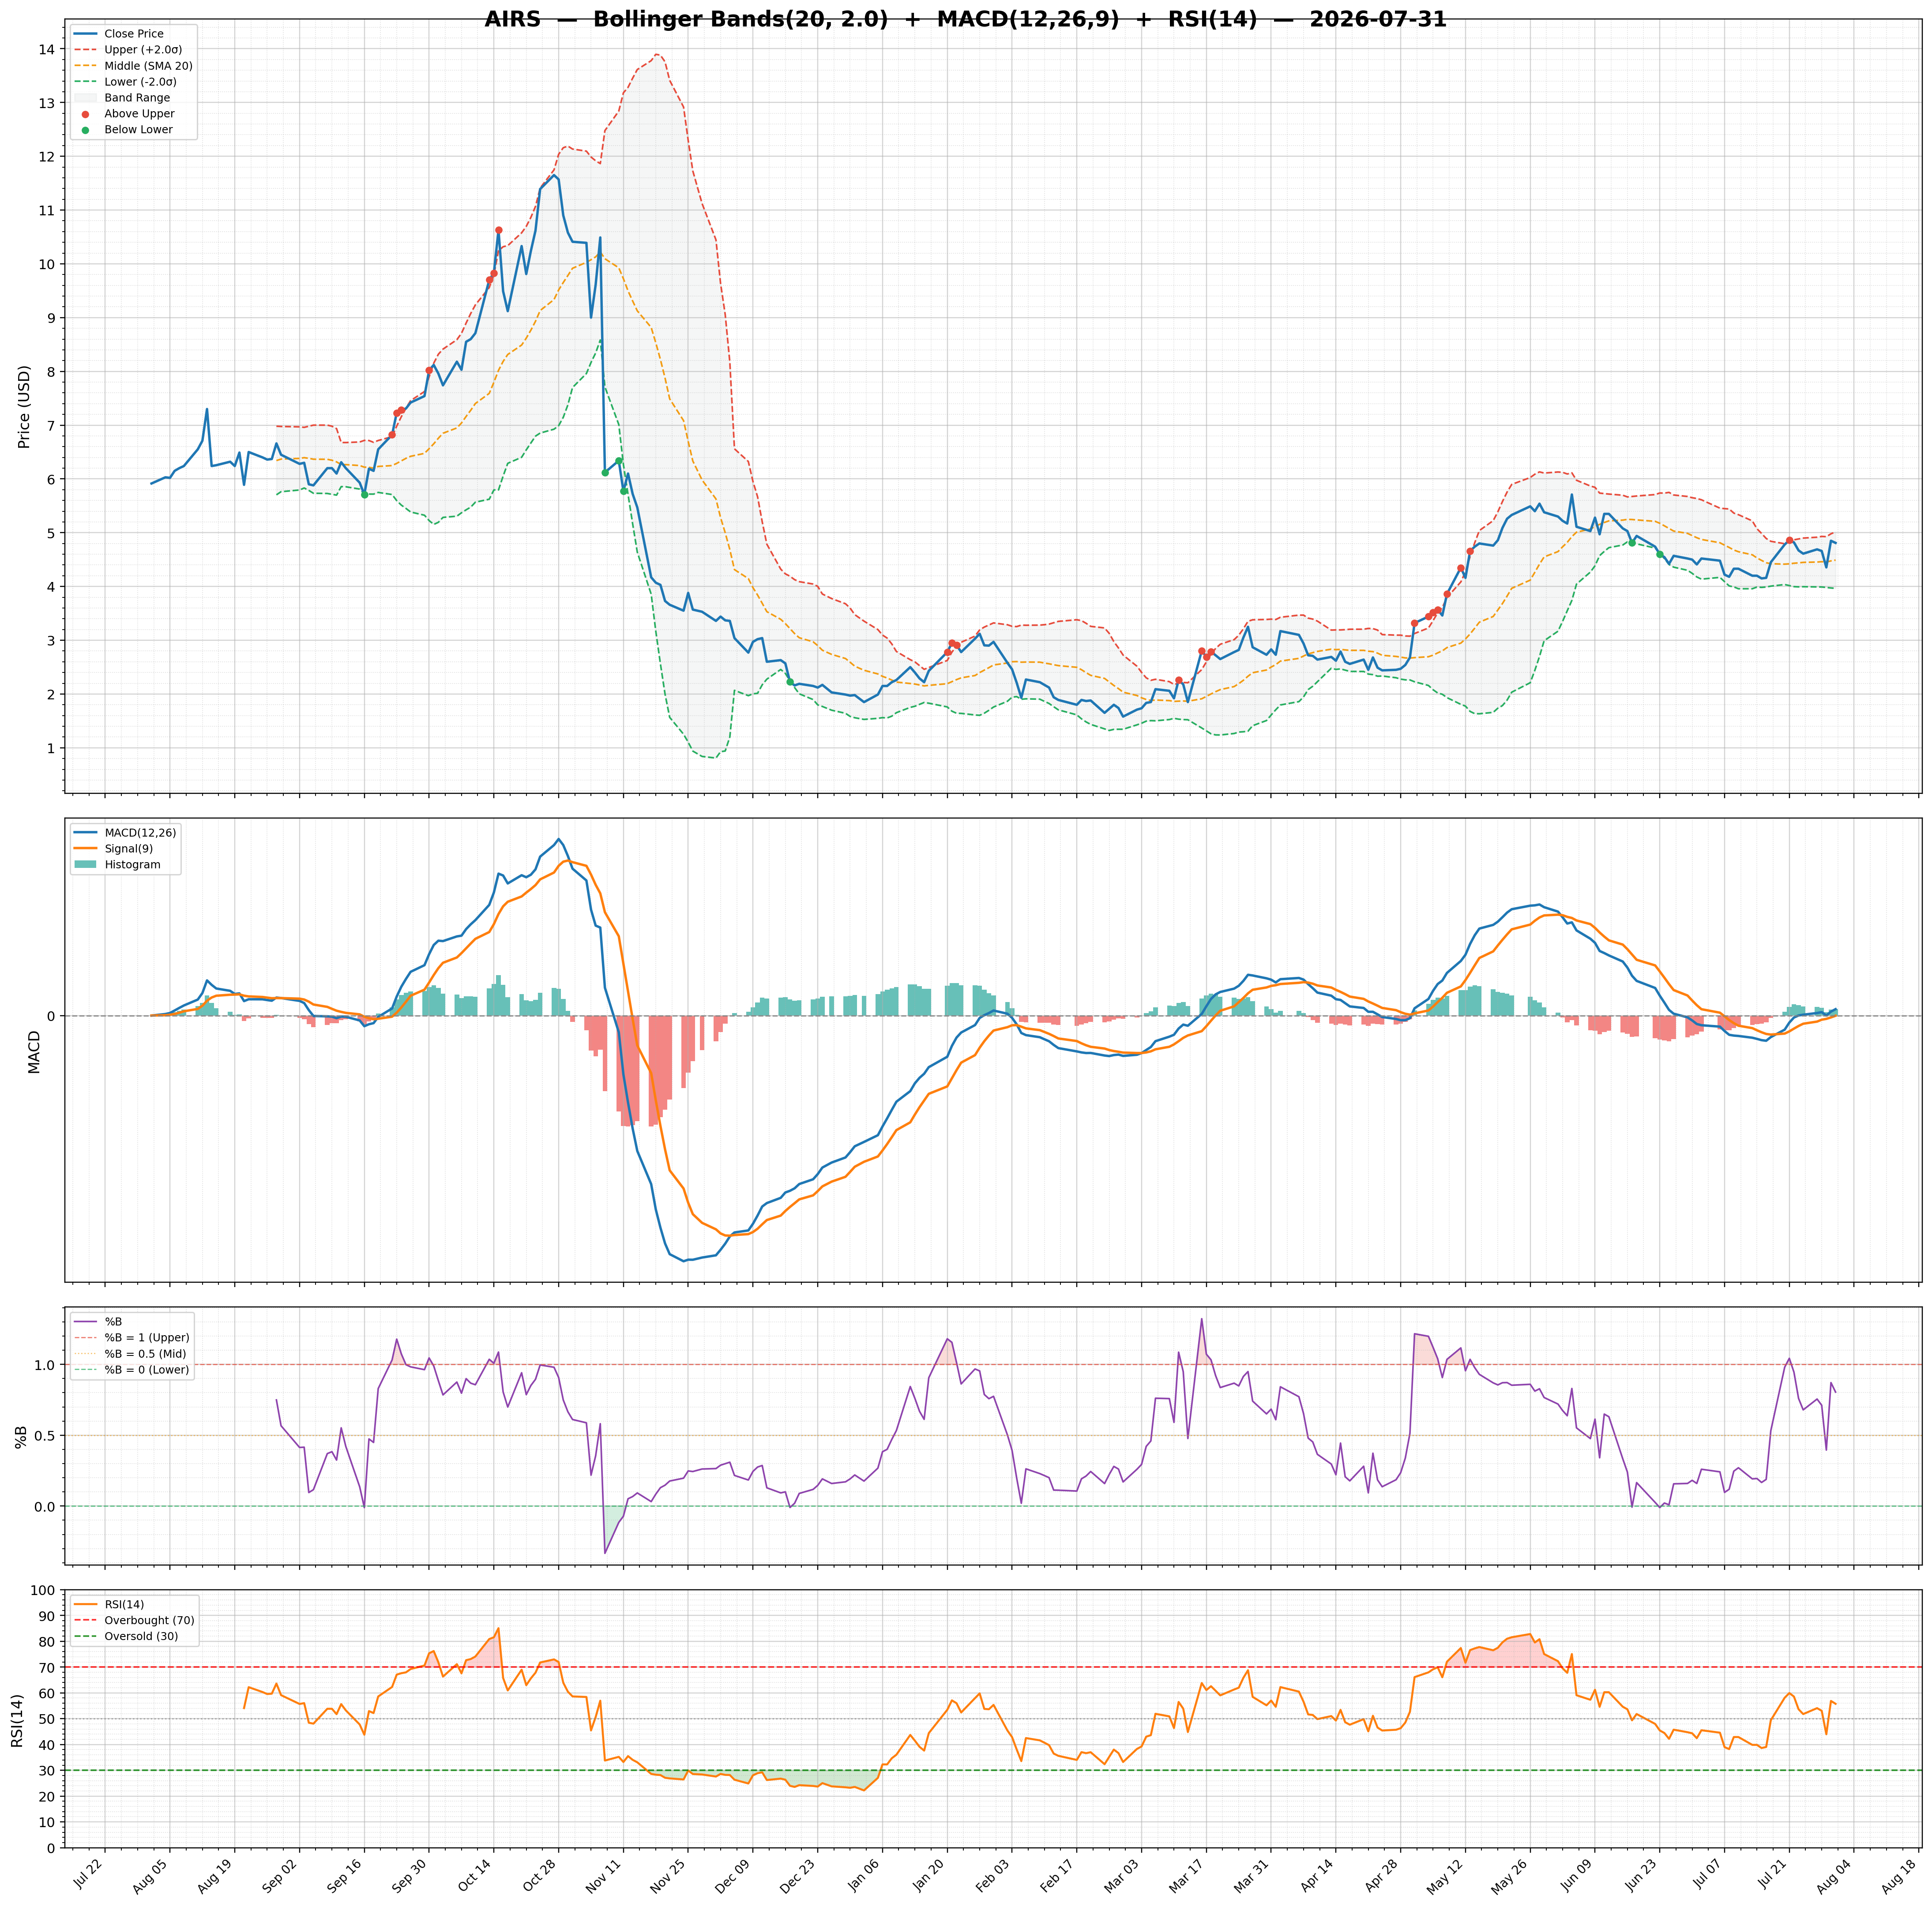
Task: Select the 3 tick on the price axis
Action: click(51, 641)
